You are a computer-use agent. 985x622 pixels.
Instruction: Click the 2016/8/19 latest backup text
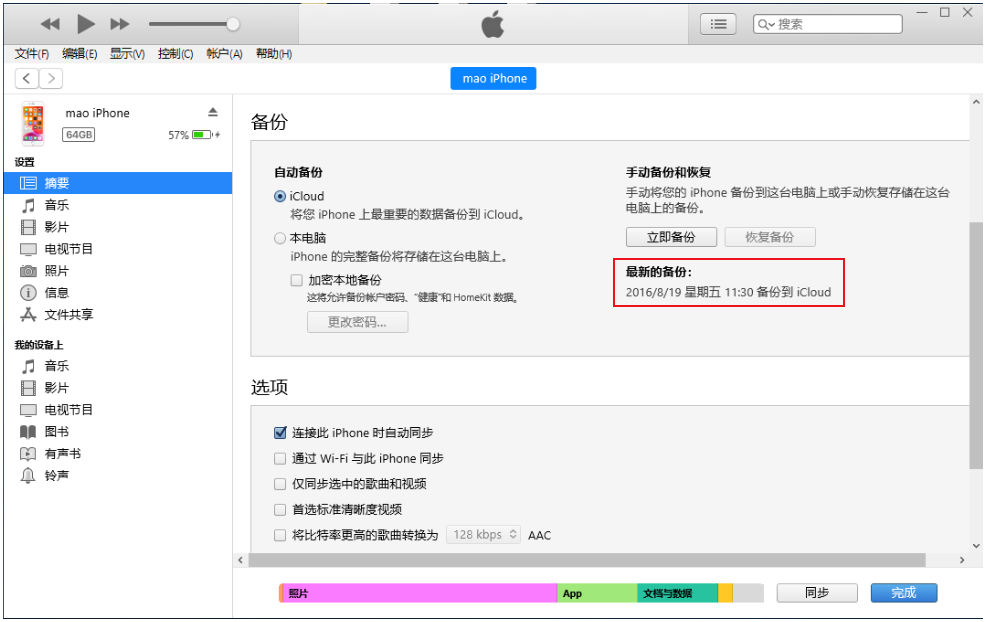728,292
